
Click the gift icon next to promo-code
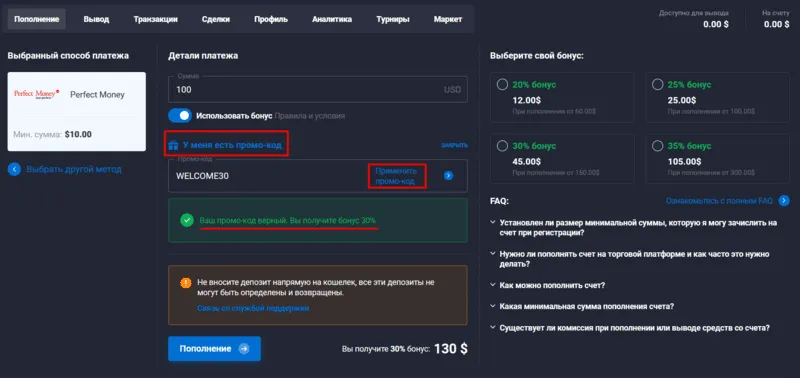(x=173, y=145)
